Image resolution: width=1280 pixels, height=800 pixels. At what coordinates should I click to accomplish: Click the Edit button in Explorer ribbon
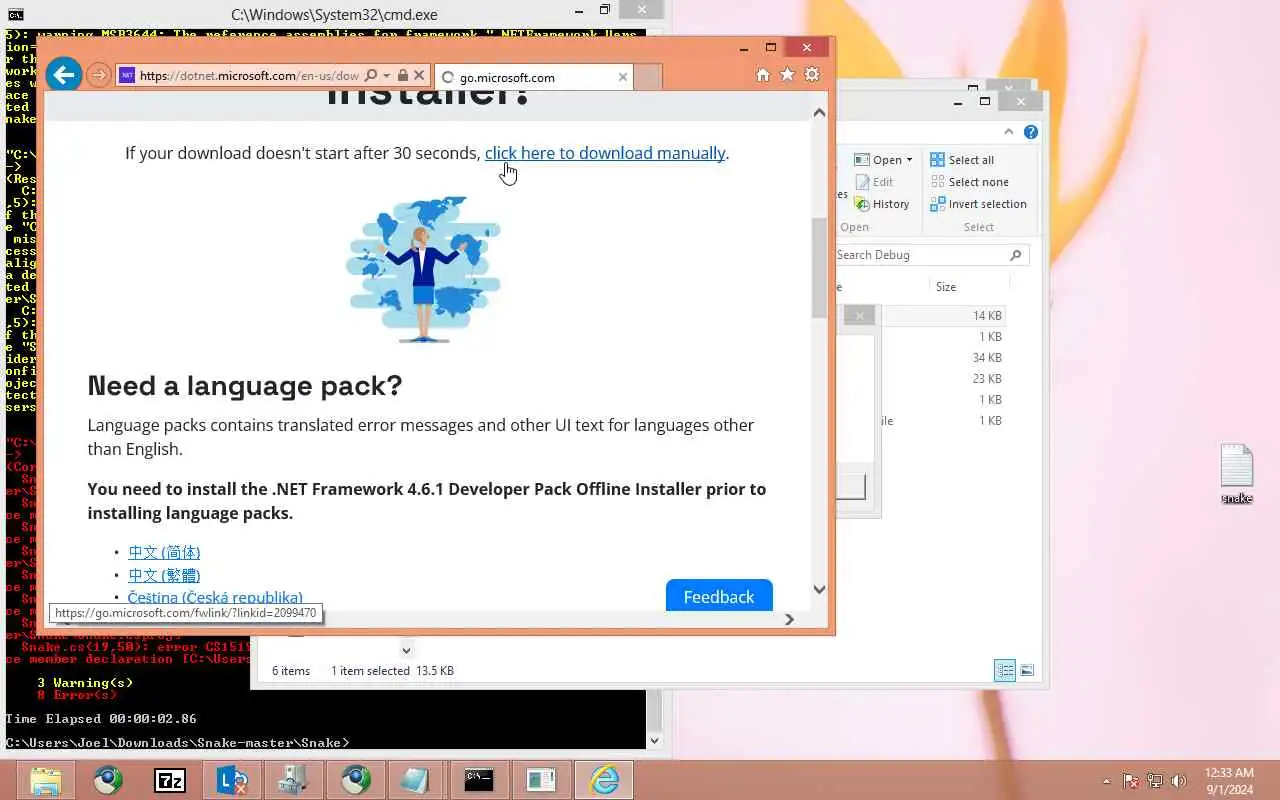(874, 182)
